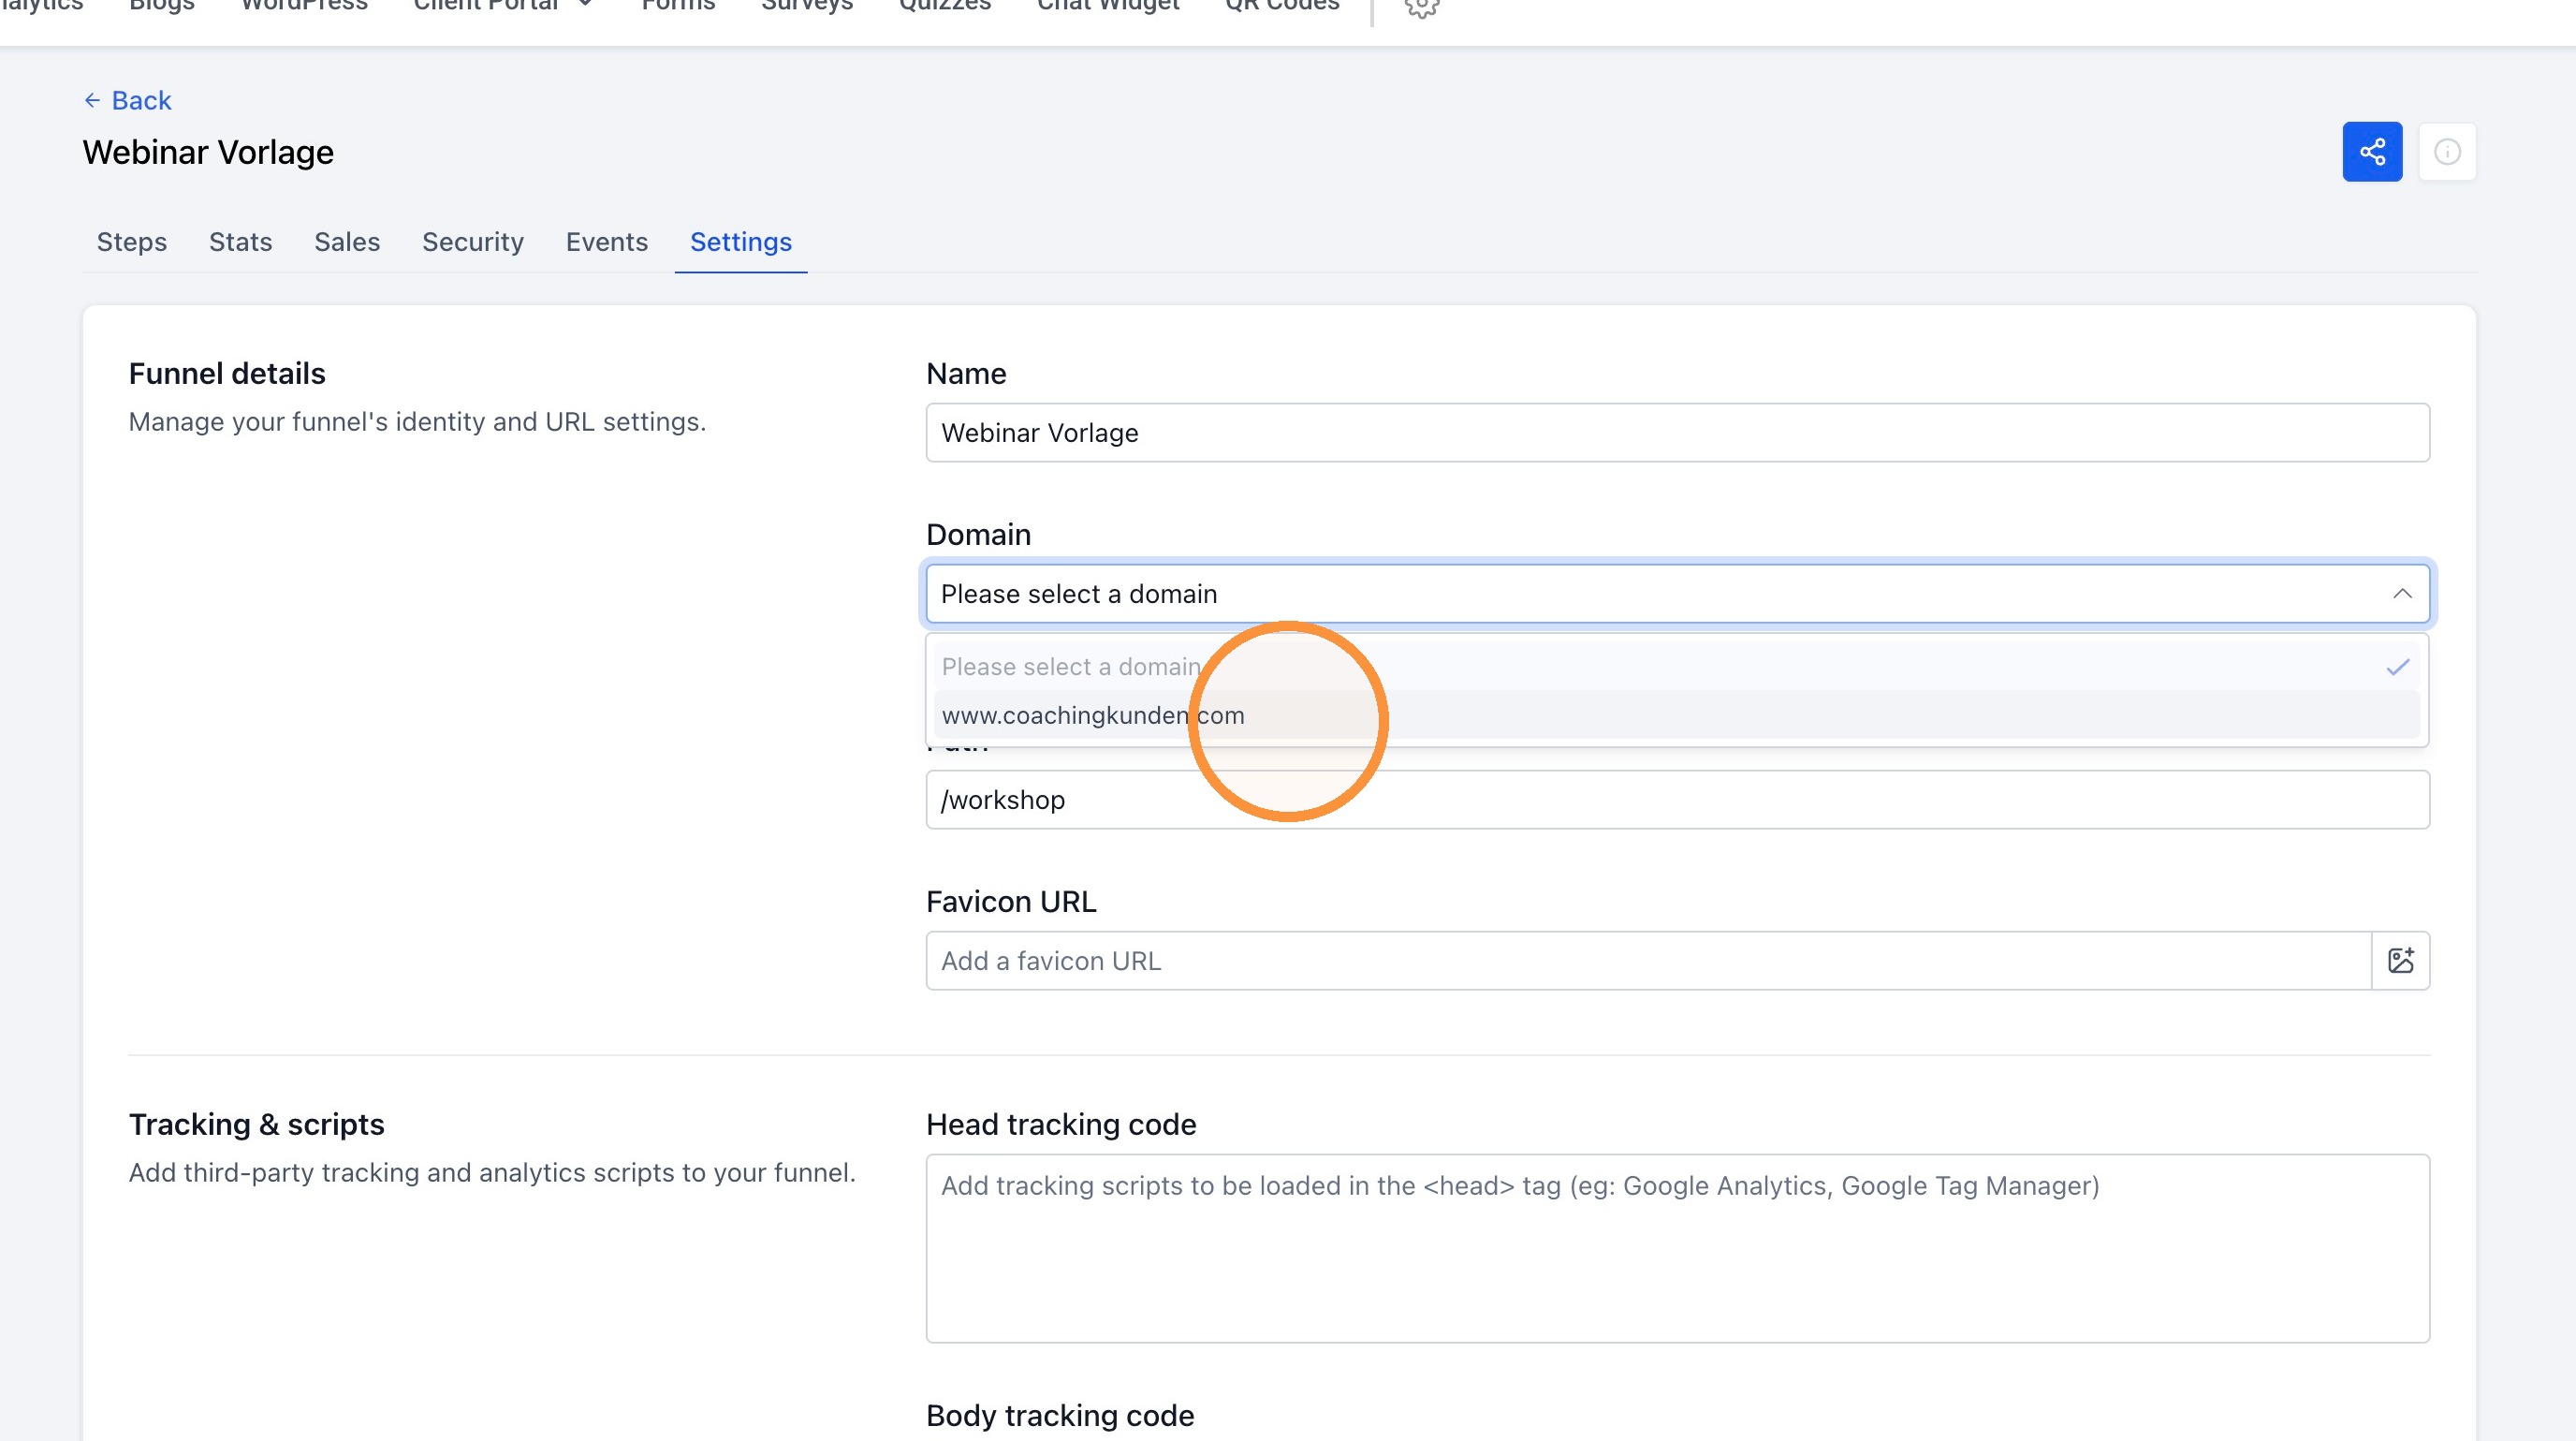Go to the Sales tab
The width and height of the screenshot is (2576, 1441).
(347, 242)
